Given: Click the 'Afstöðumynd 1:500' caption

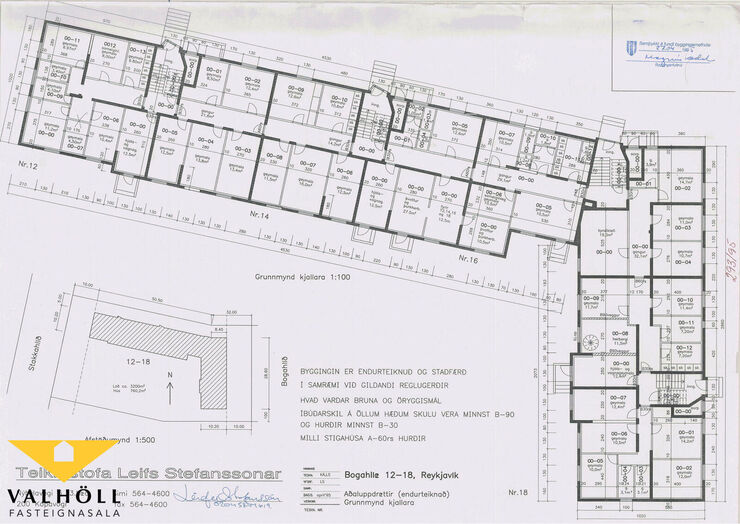Looking at the screenshot, I should point(119,440).
